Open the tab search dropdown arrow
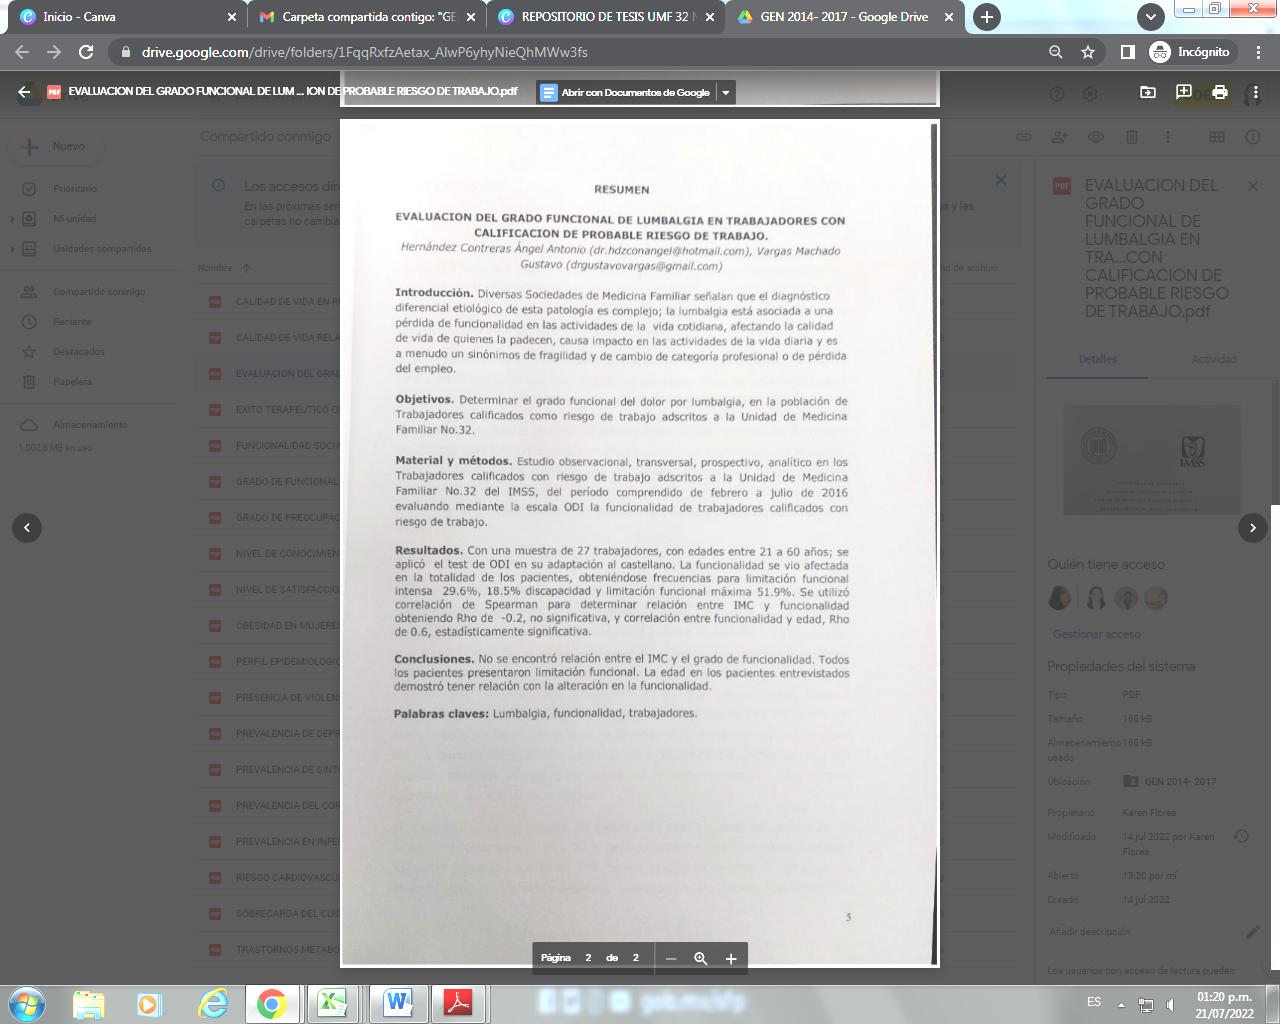 (1151, 17)
